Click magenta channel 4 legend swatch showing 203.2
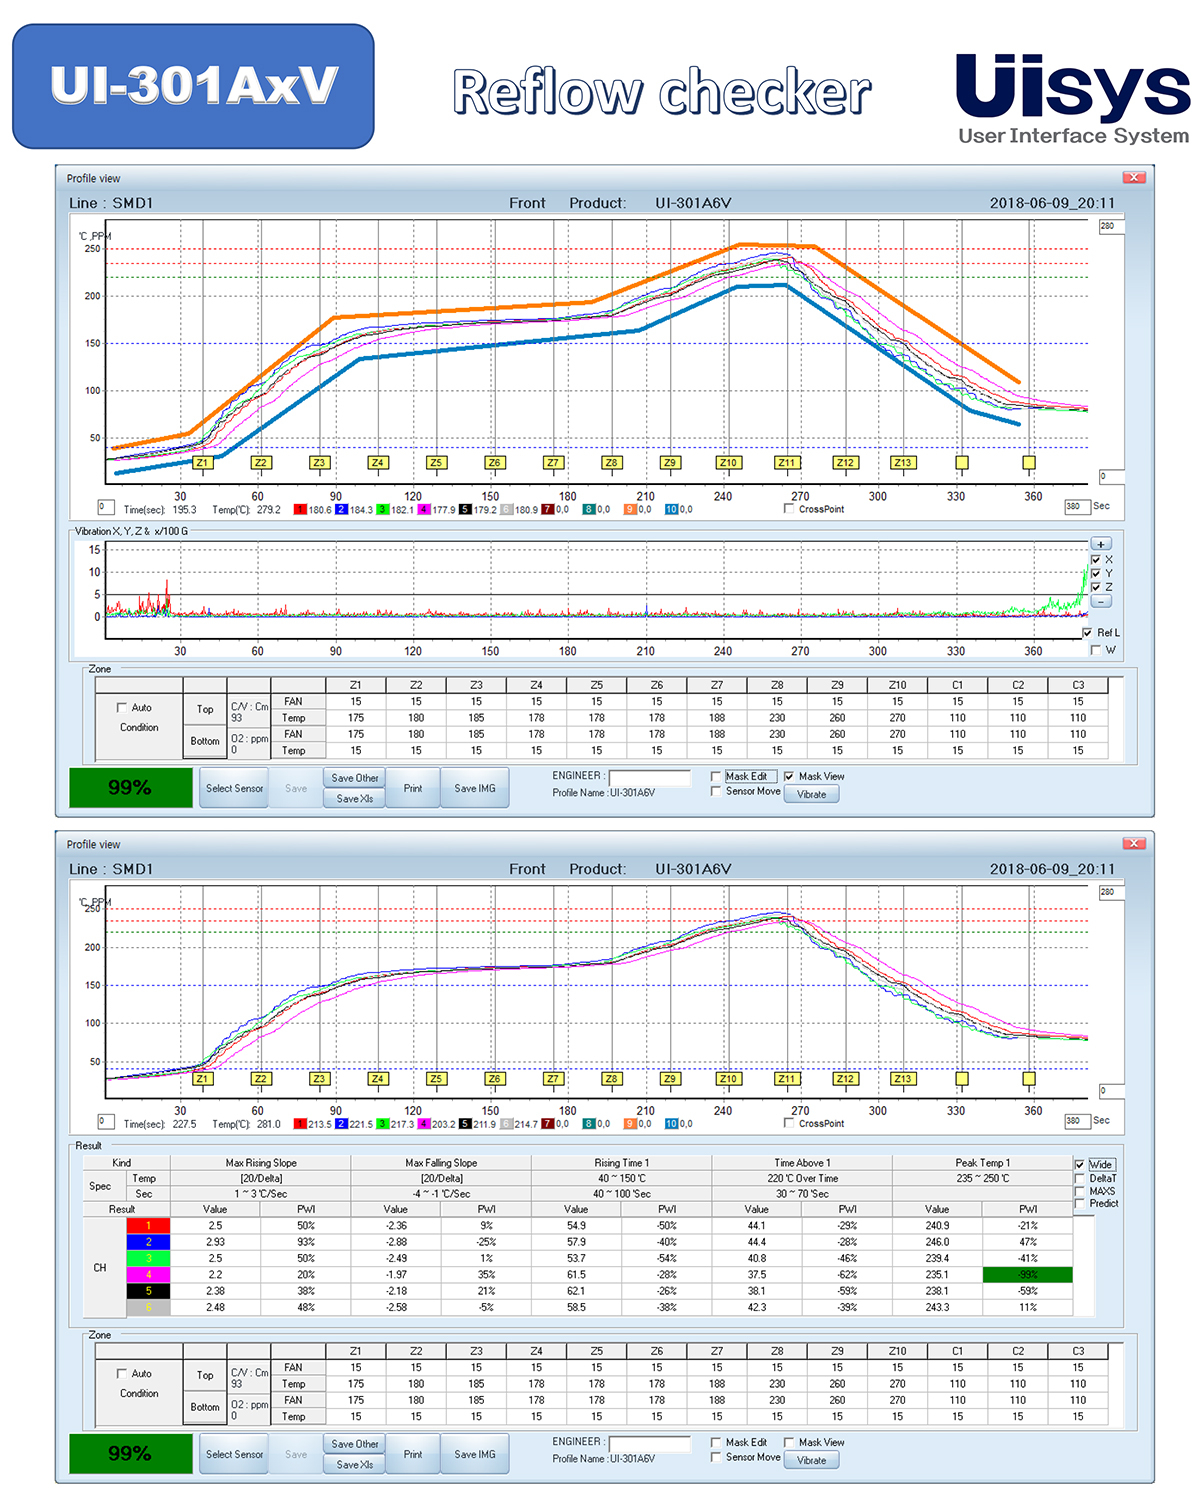 tap(424, 1124)
